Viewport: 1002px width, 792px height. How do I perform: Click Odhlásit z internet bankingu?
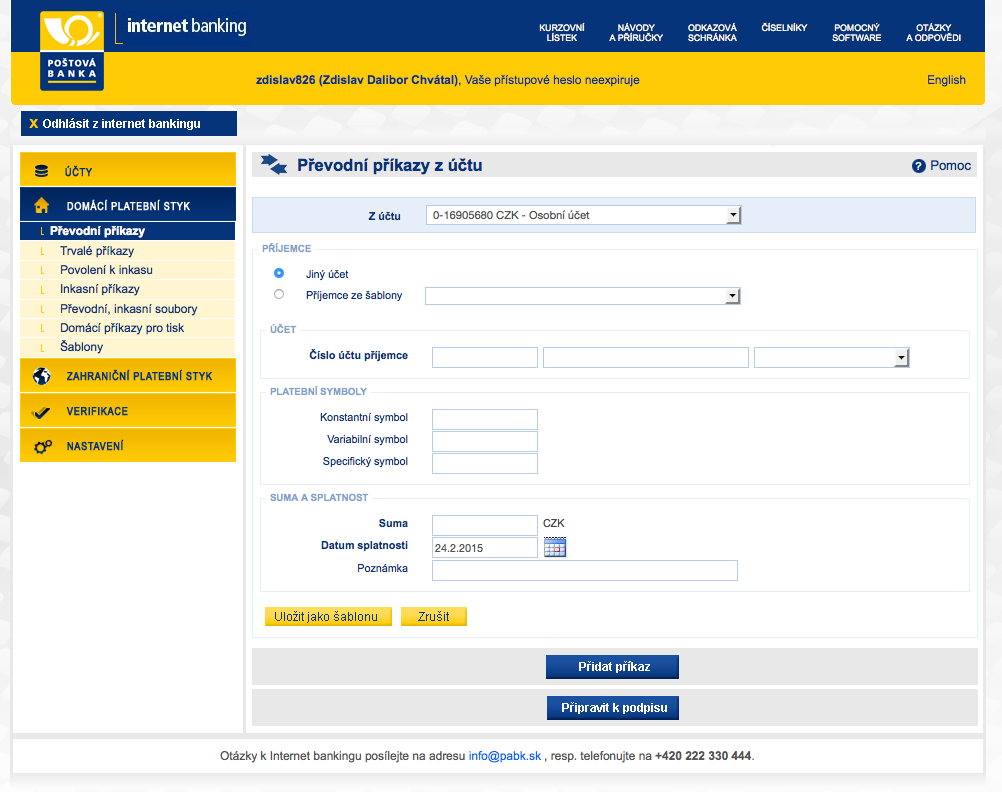tap(129, 123)
